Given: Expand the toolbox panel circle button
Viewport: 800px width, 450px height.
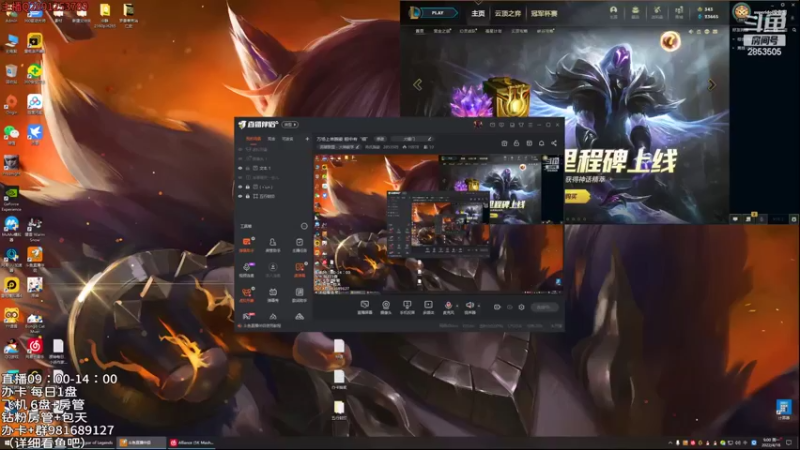Looking at the screenshot, I should coord(304,226).
